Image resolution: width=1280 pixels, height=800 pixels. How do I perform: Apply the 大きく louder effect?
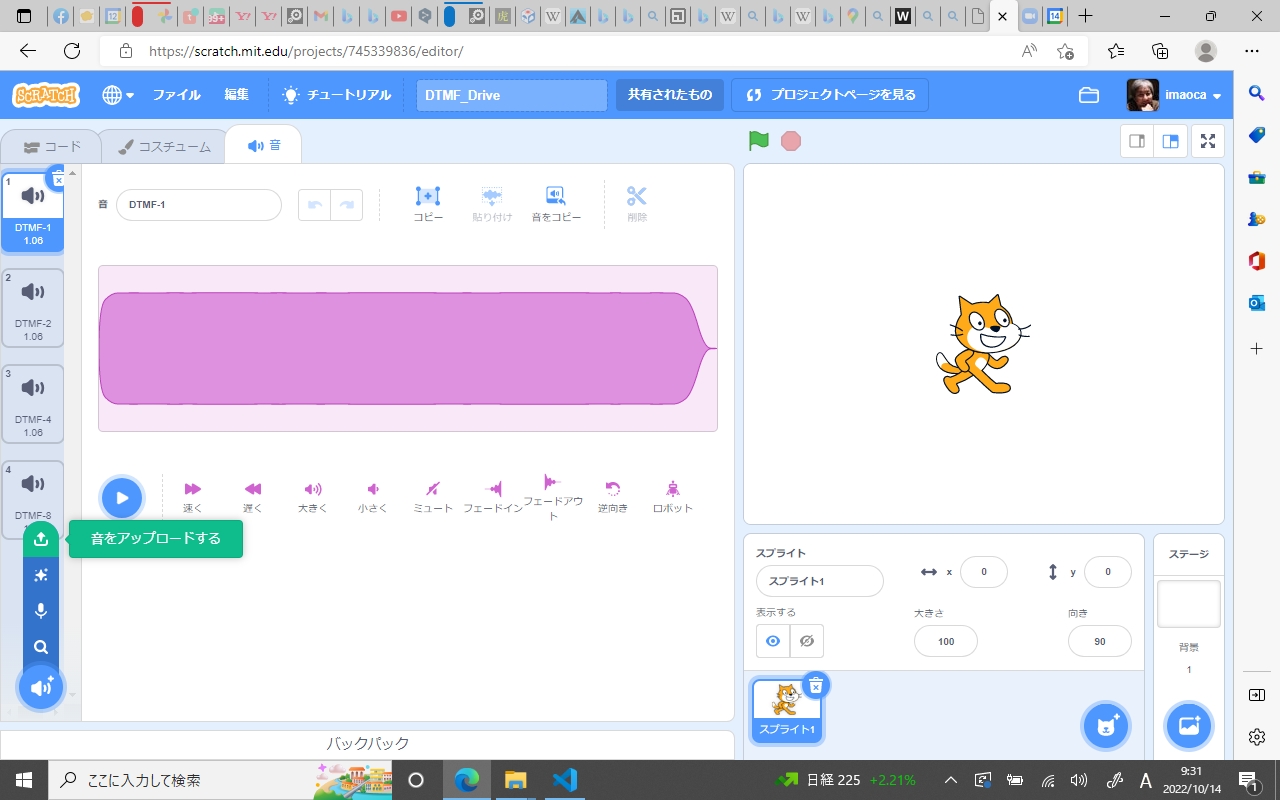(313, 496)
